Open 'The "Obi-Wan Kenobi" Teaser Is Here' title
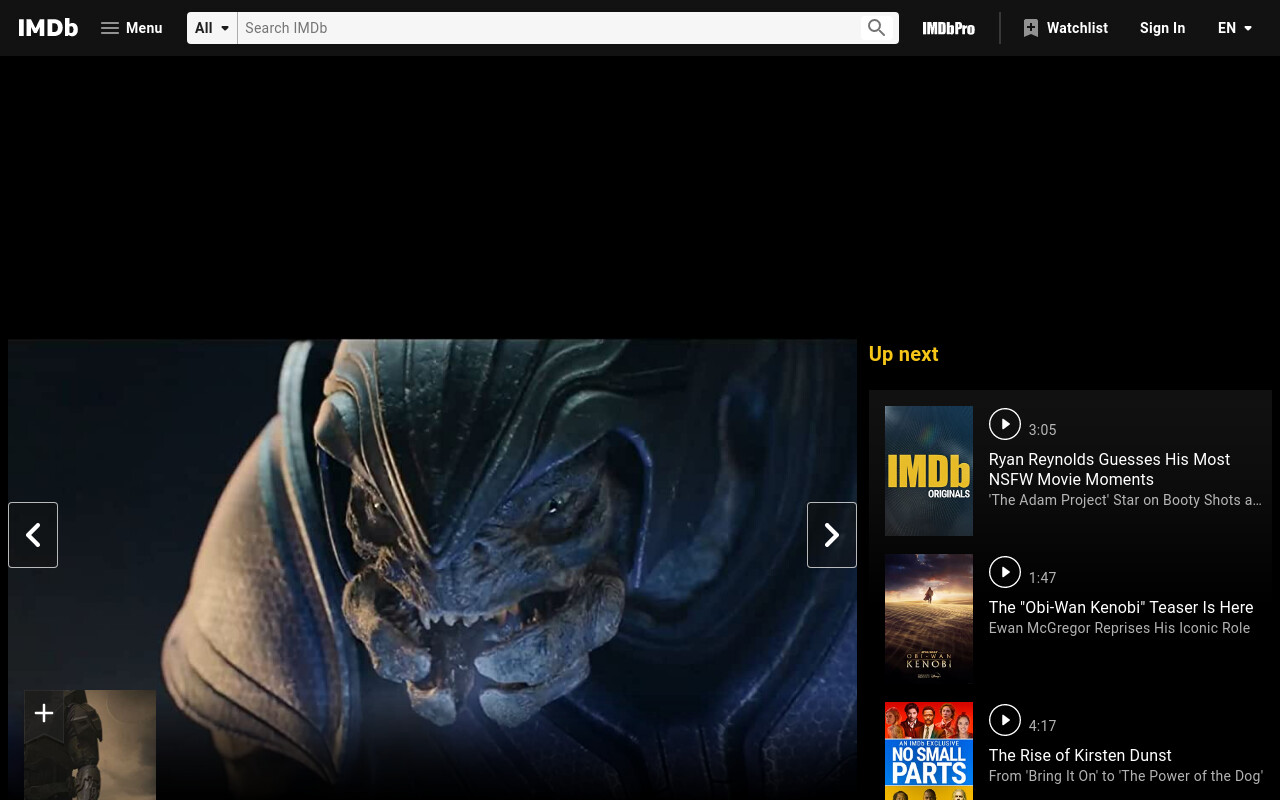This screenshot has height=800, width=1280. pos(1121,607)
